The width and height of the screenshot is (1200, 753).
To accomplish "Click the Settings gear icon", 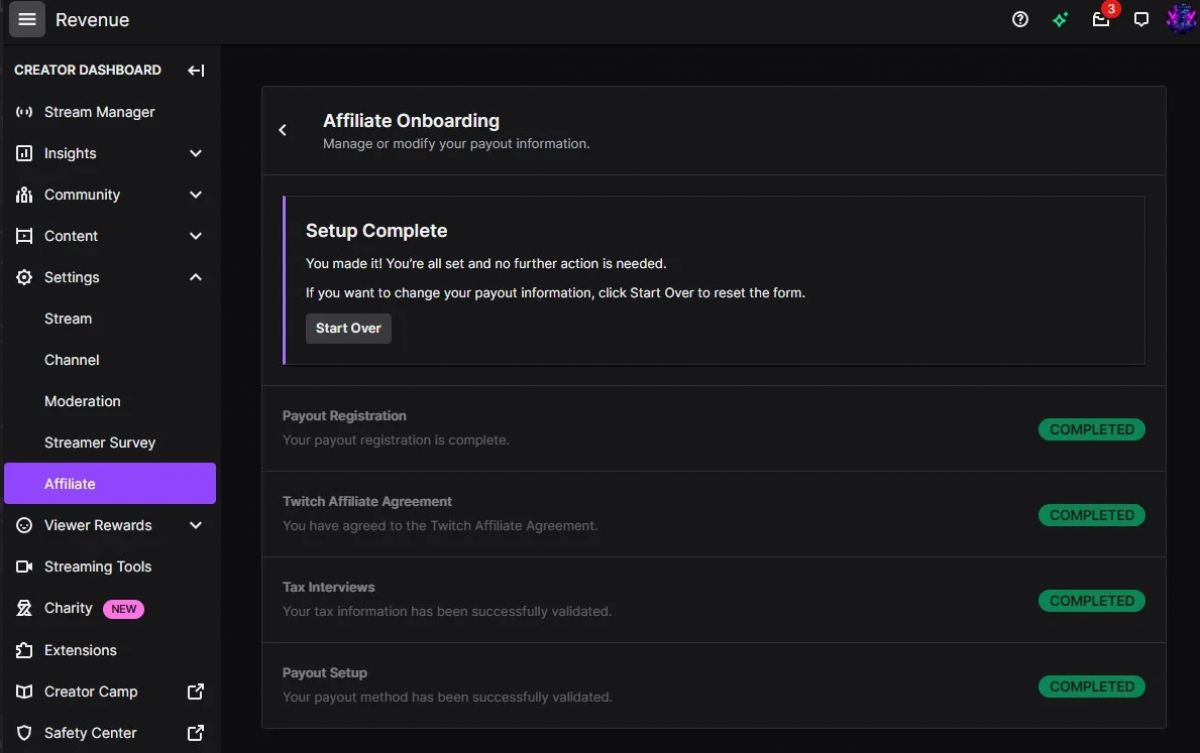I will coord(24,277).
